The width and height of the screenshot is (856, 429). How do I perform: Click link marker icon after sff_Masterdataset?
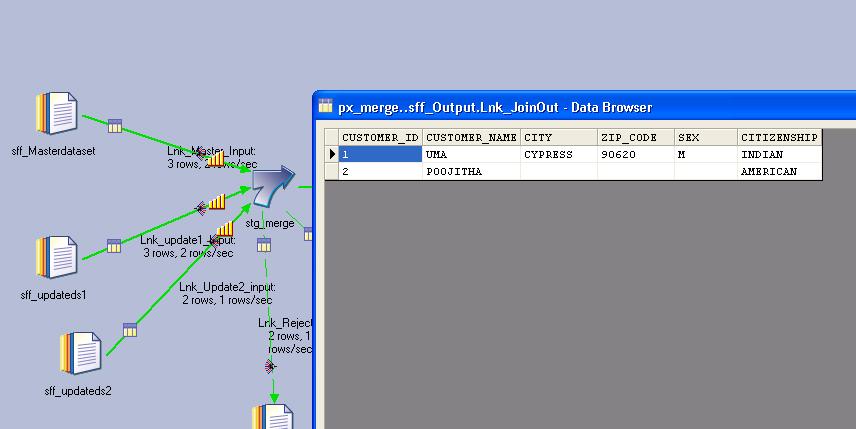(x=115, y=126)
